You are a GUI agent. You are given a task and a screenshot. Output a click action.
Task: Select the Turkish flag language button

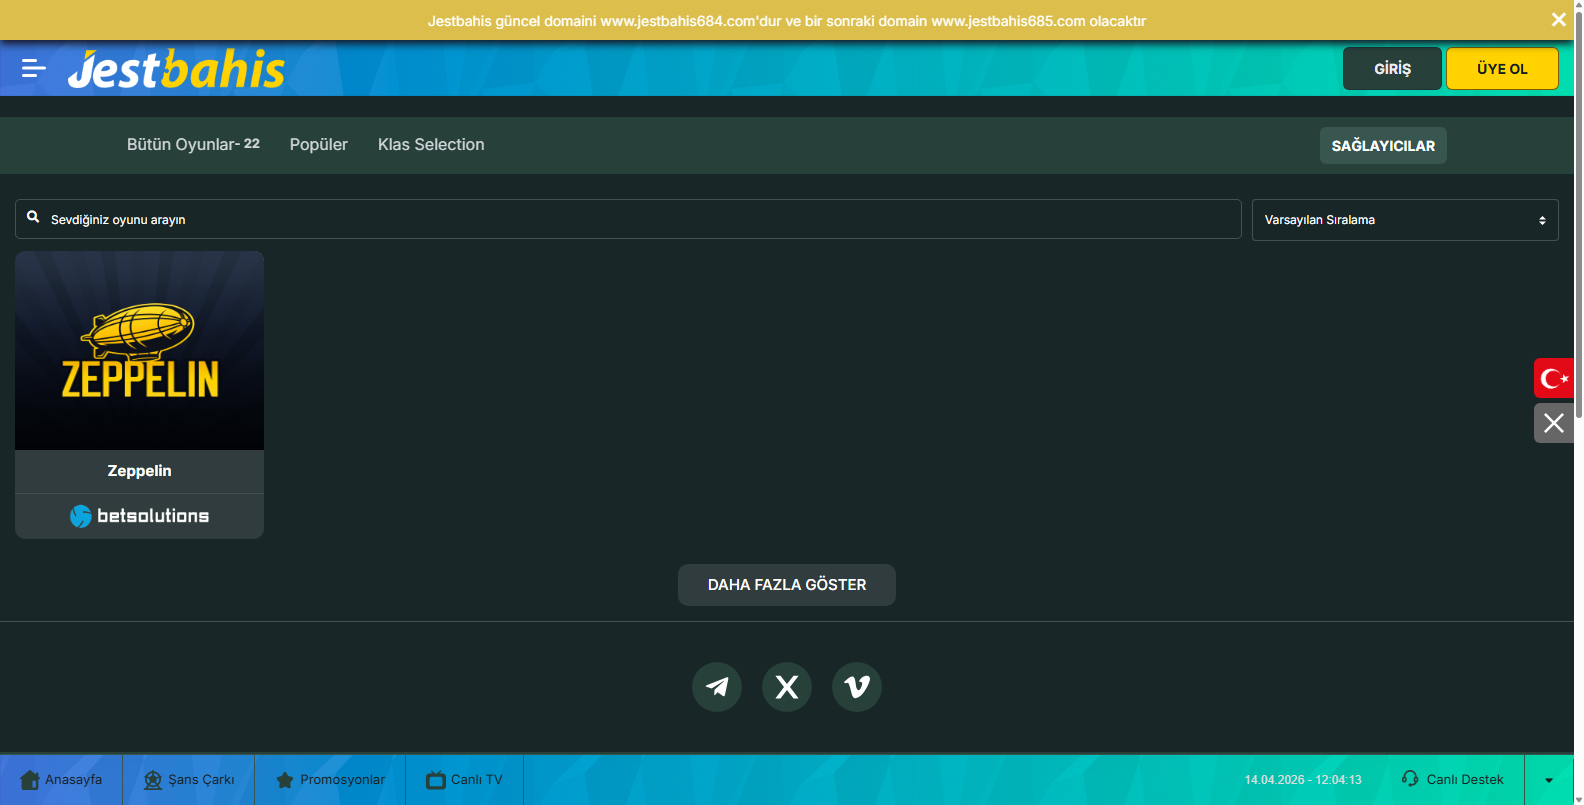(1554, 378)
